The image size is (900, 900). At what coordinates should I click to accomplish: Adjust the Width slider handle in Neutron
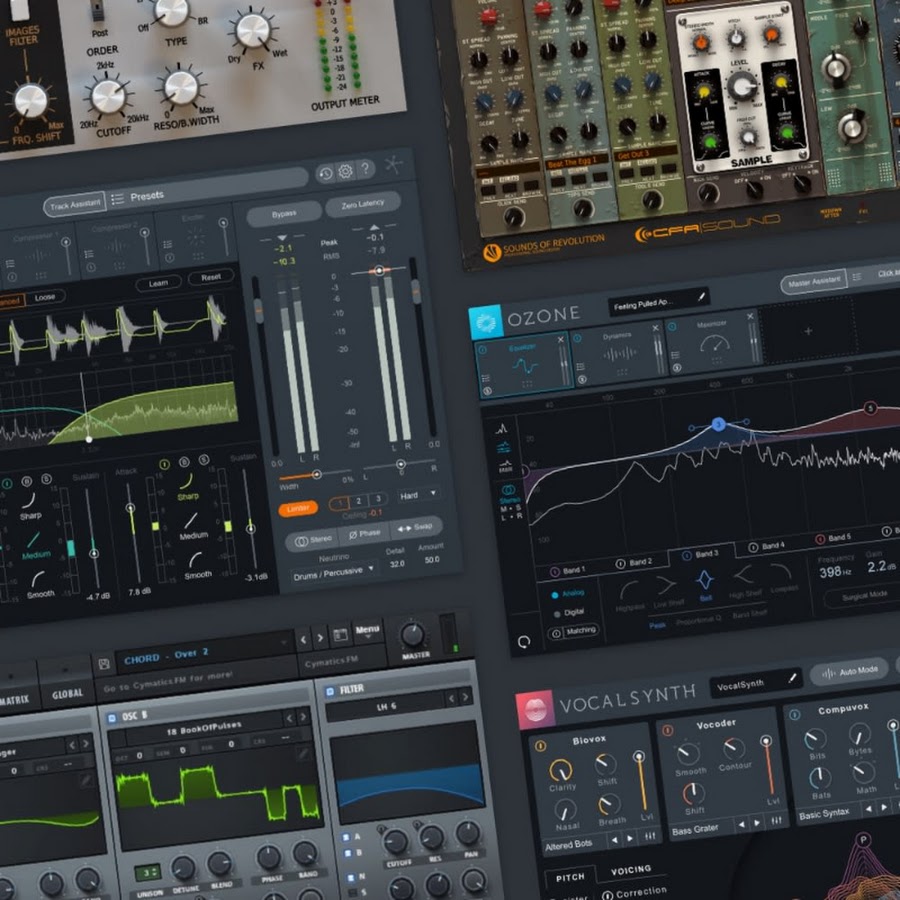[x=316, y=474]
